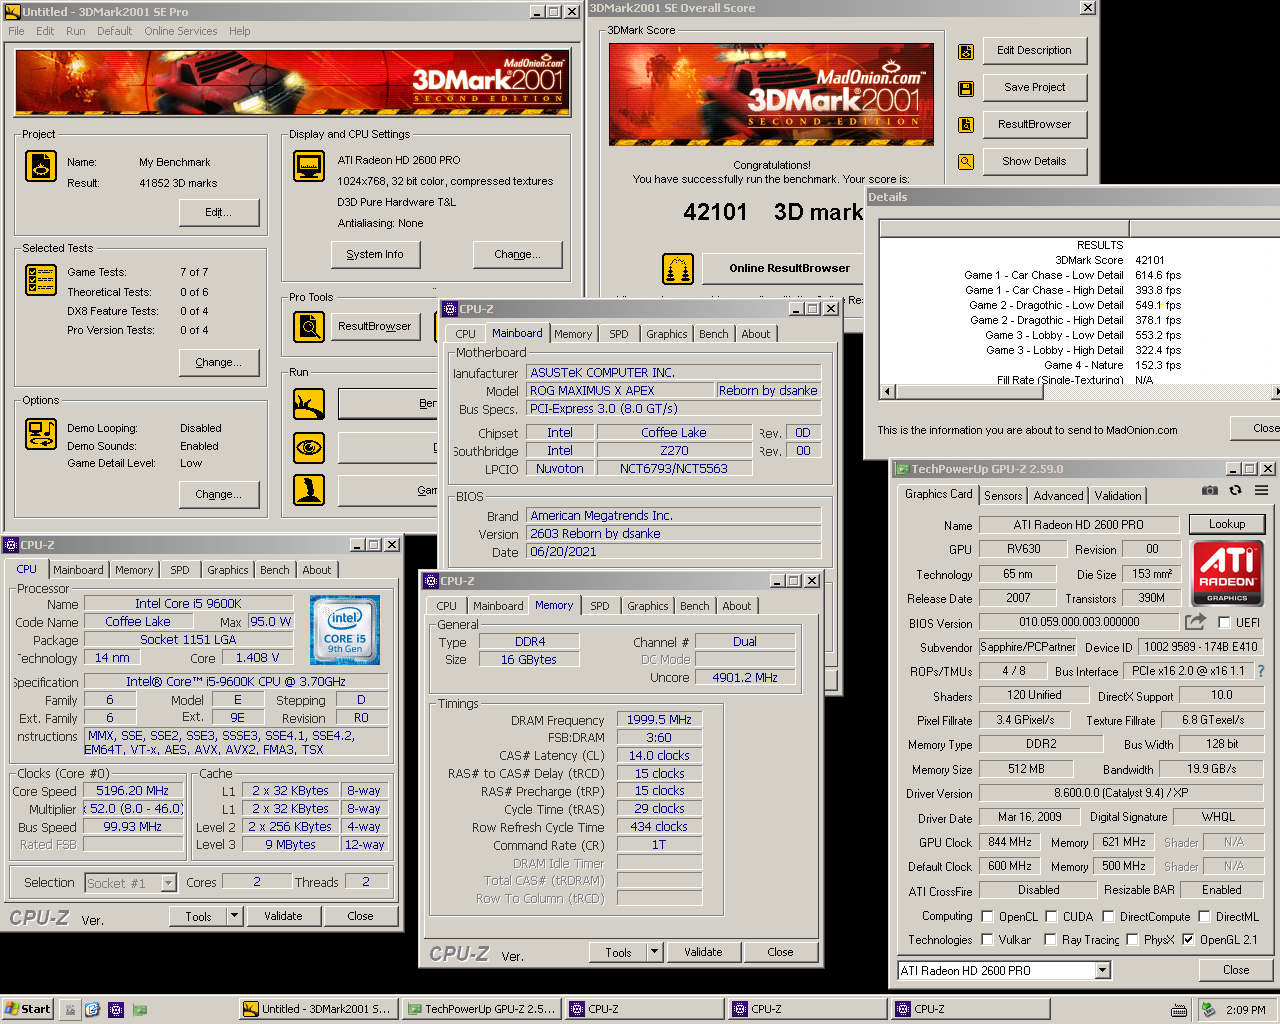
Task: Open the Graphics tab in the CPU-Z CPU window
Action: 228,570
